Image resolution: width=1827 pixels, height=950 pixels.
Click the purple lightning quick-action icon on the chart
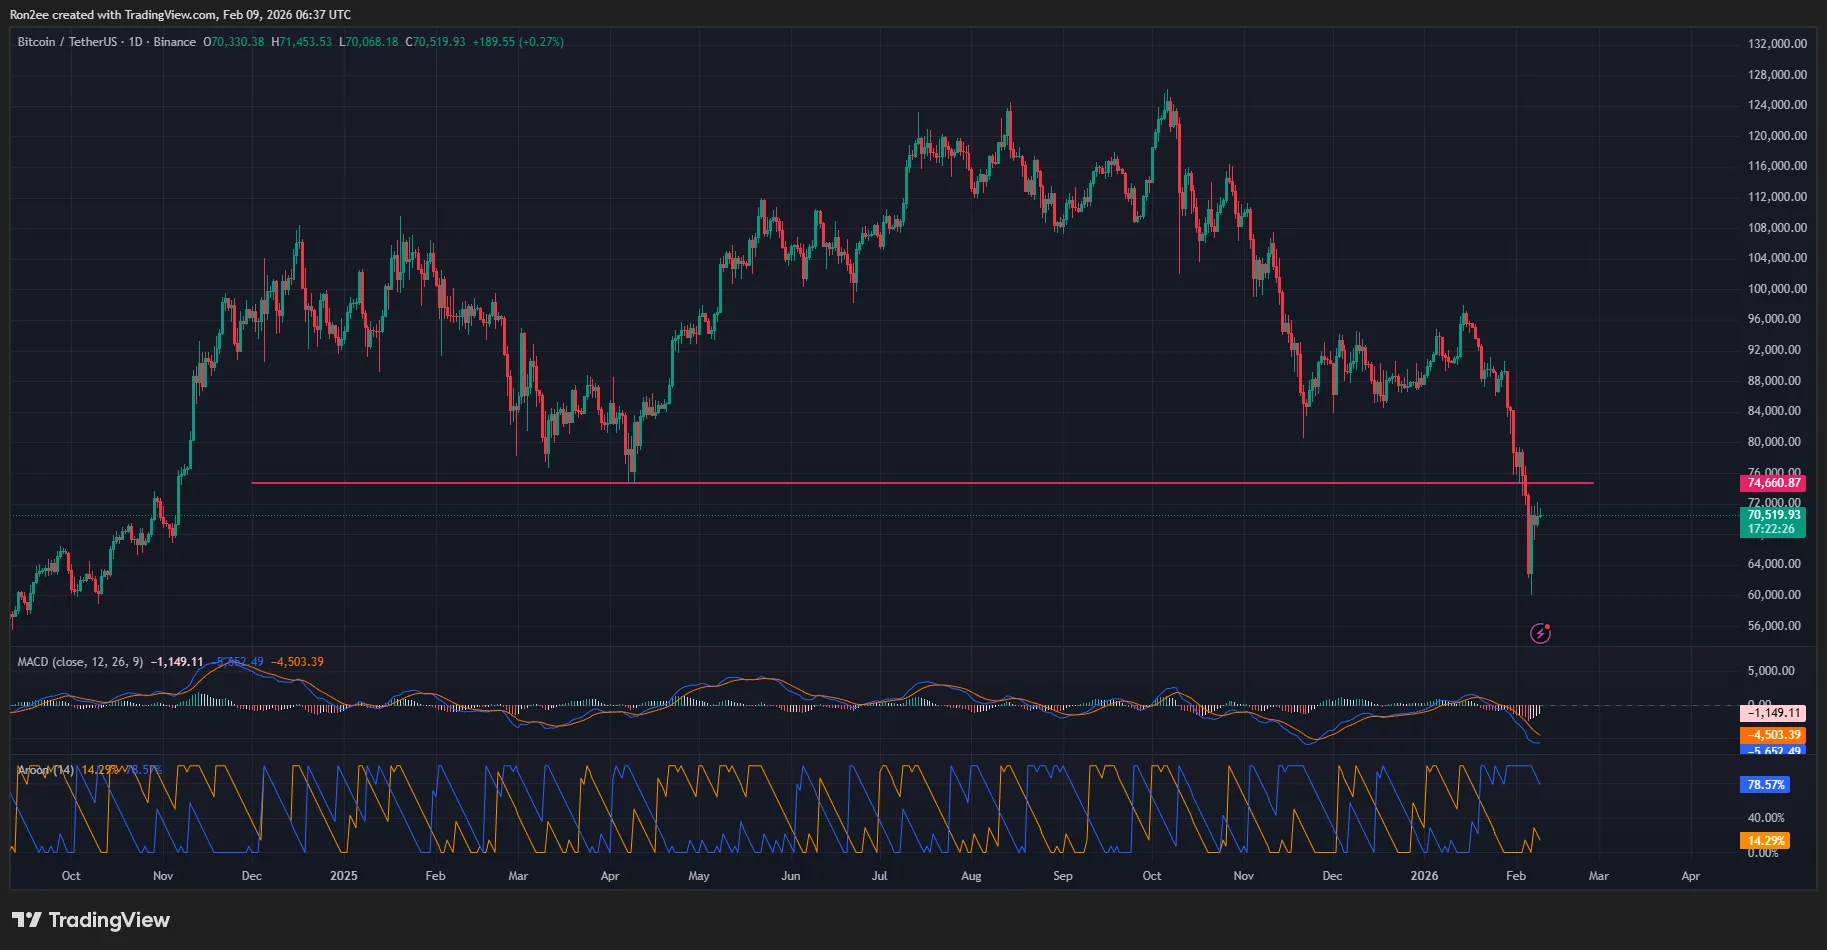(x=1539, y=633)
